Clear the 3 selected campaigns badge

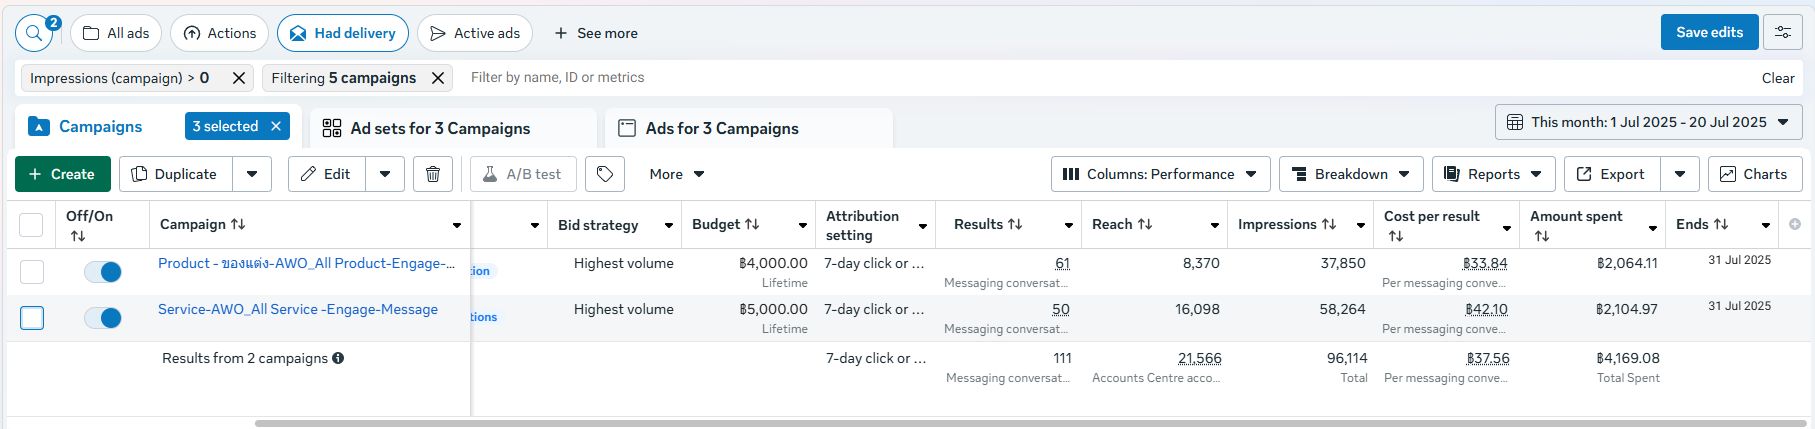pos(277,126)
